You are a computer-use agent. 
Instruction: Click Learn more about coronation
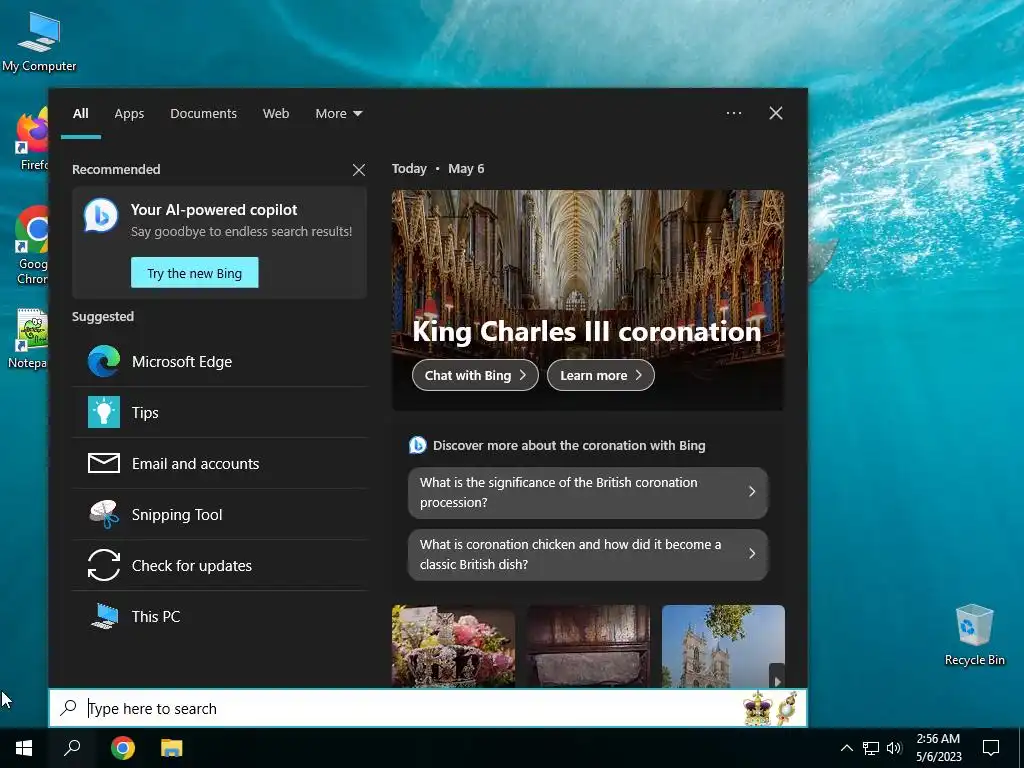coord(600,376)
